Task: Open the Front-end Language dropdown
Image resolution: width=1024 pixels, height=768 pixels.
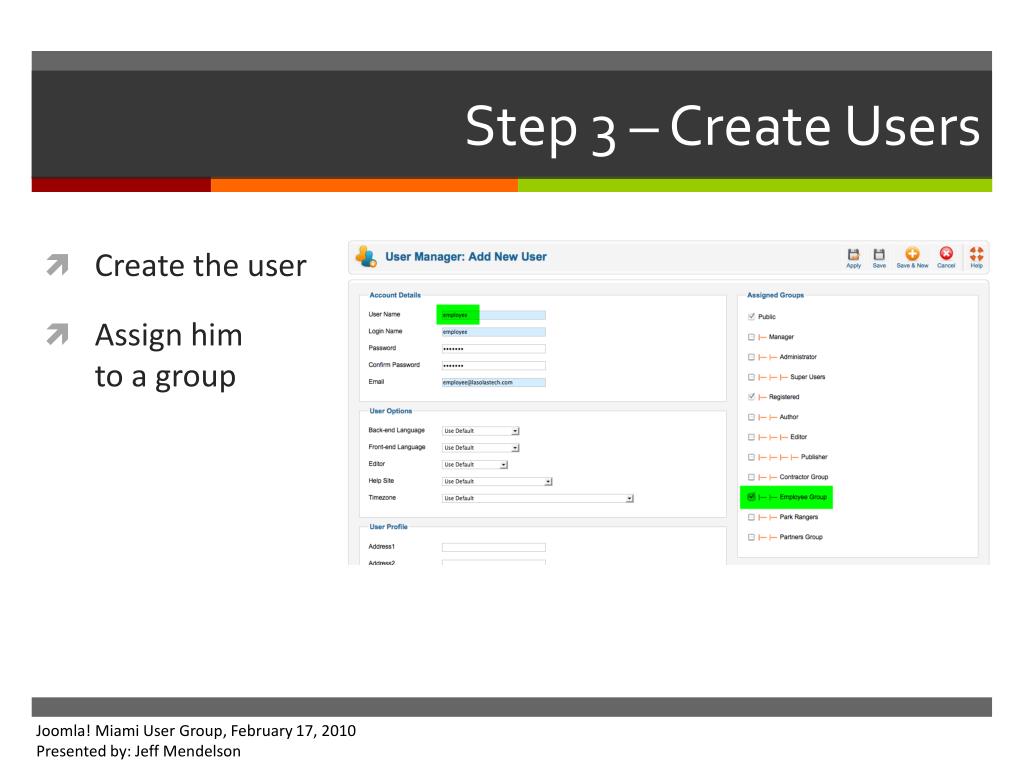Action: (x=481, y=448)
